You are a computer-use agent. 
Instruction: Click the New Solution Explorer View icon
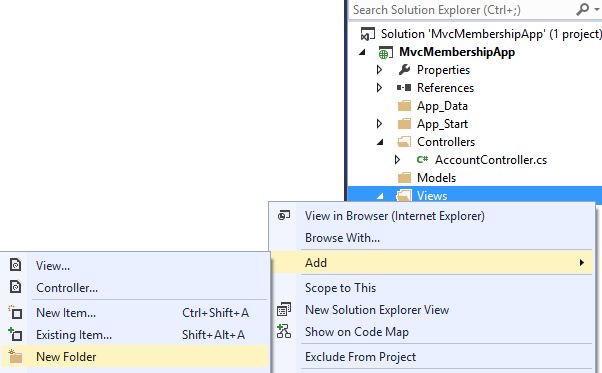pos(284,309)
